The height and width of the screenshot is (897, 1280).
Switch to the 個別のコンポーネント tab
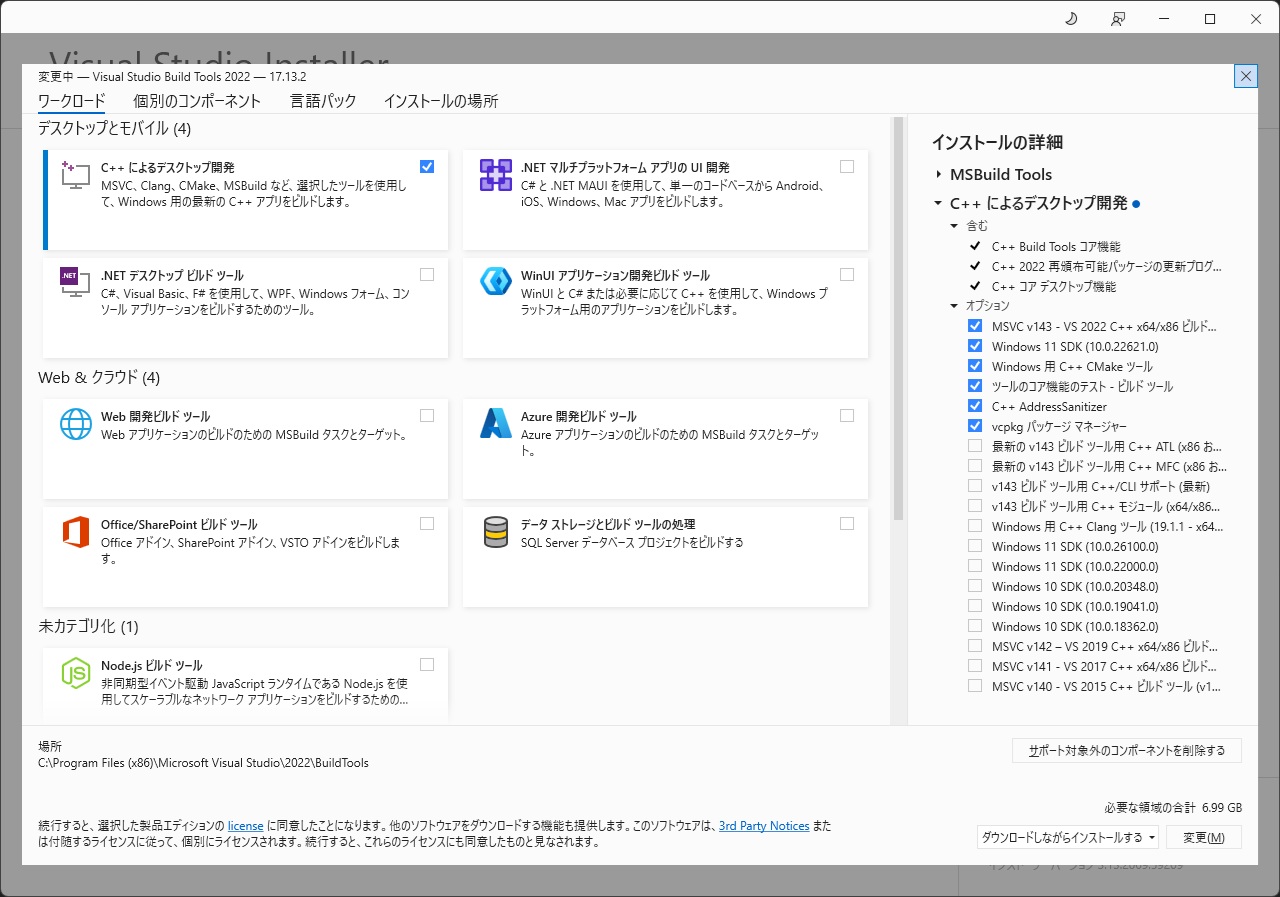(197, 101)
